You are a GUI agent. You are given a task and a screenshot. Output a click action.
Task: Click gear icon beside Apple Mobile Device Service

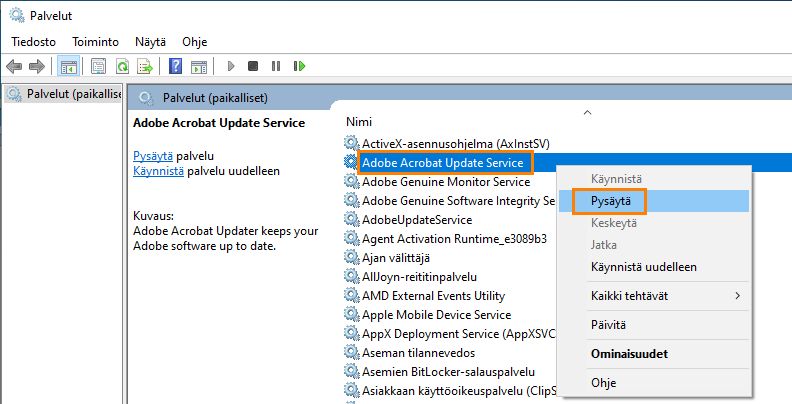click(x=352, y=315)
